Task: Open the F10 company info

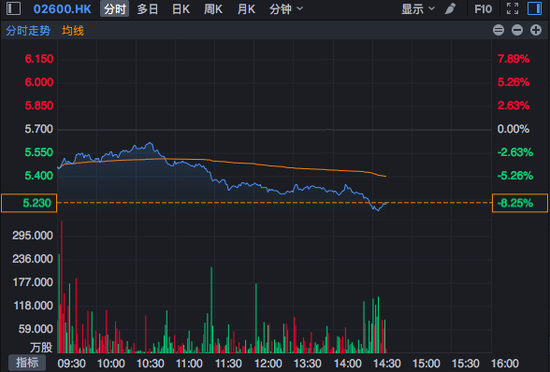Action: tap(483, 9)
